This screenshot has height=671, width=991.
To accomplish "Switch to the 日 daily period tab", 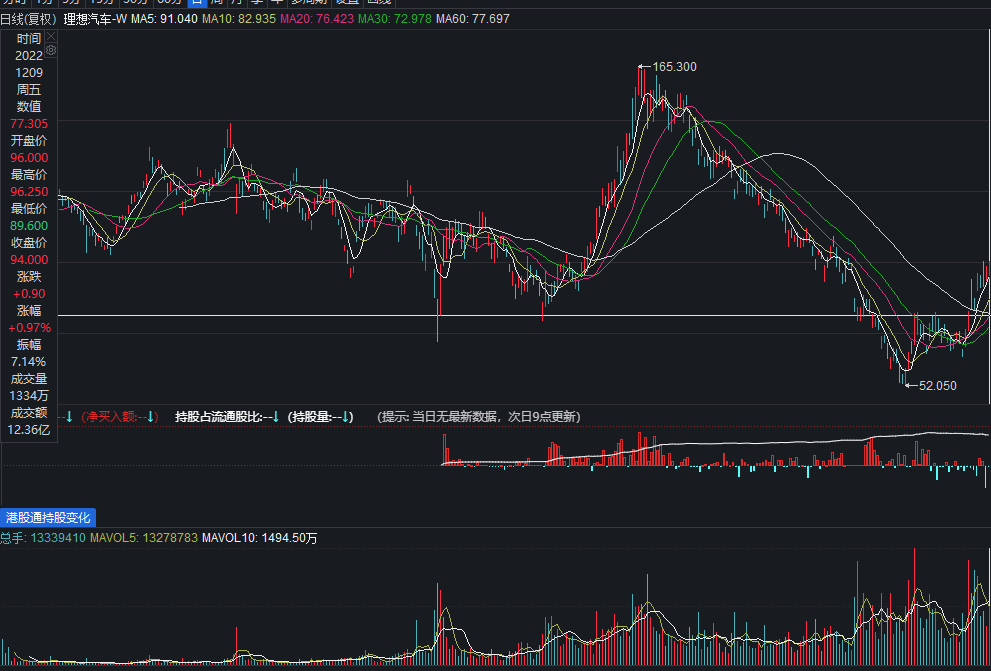I will pyautogui.click(x=197, y=3).
